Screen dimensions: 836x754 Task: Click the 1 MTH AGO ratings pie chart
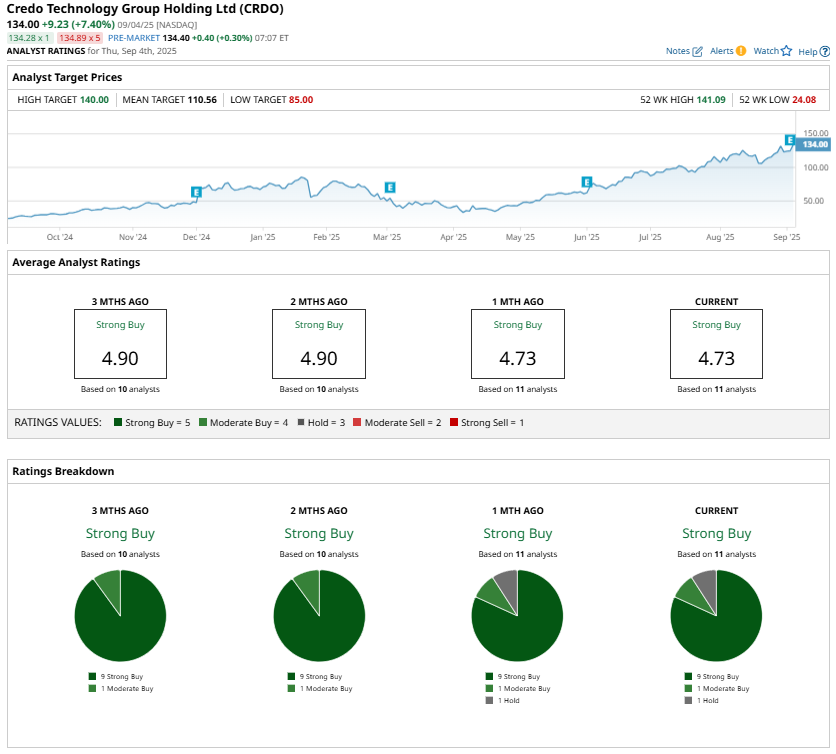[x=518, y=616]
